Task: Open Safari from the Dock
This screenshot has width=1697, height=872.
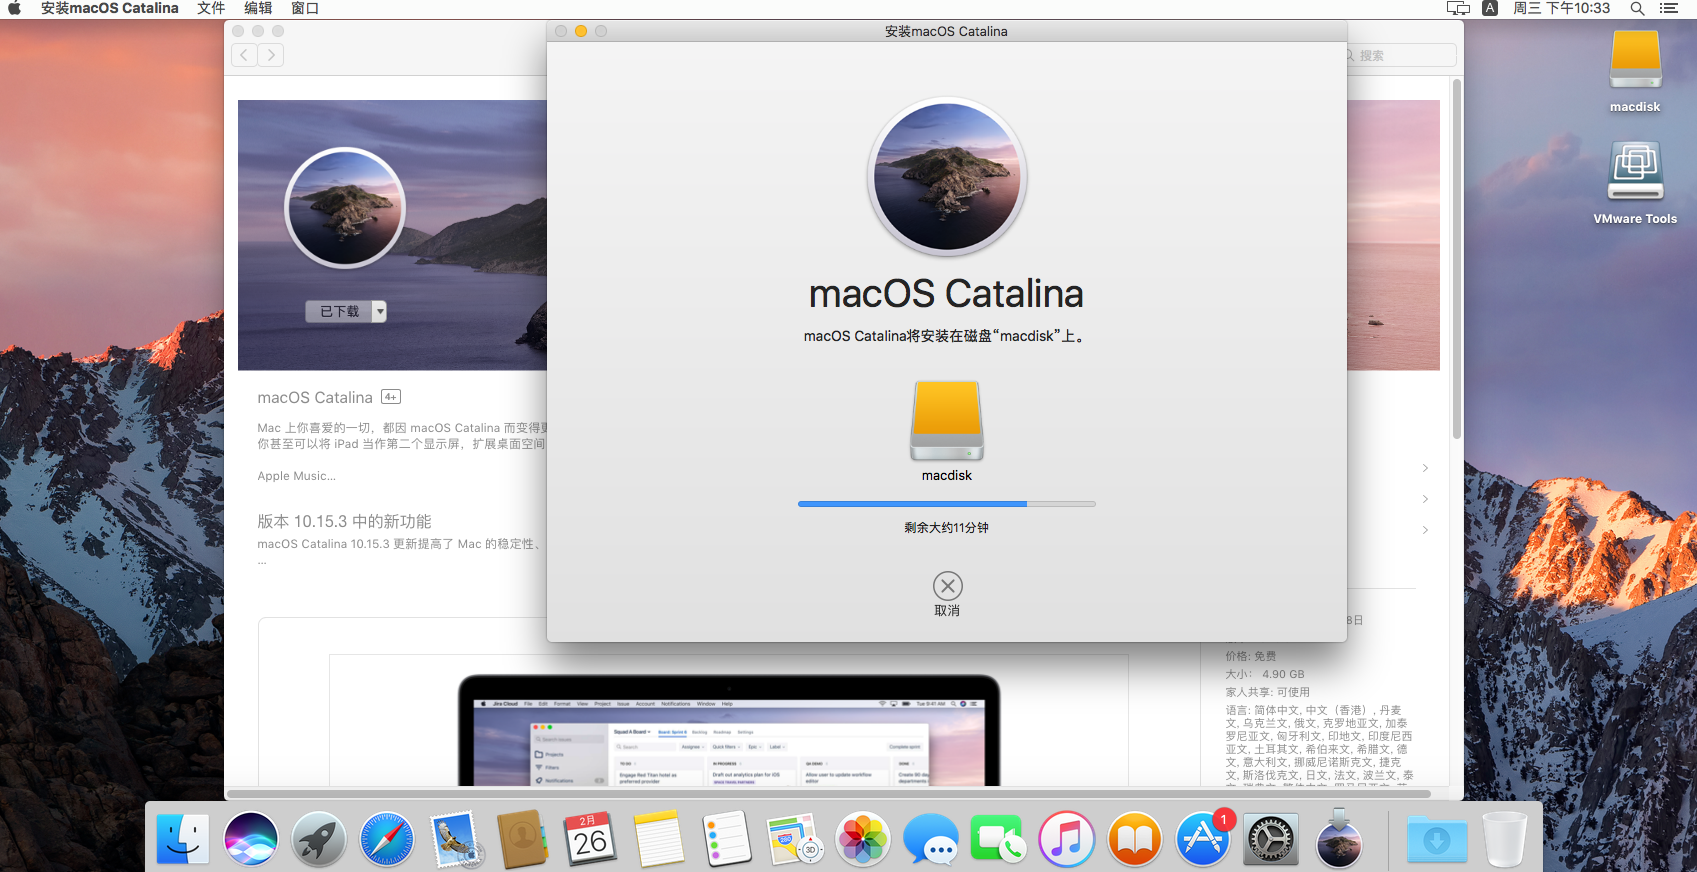Action: pos(387,838)
